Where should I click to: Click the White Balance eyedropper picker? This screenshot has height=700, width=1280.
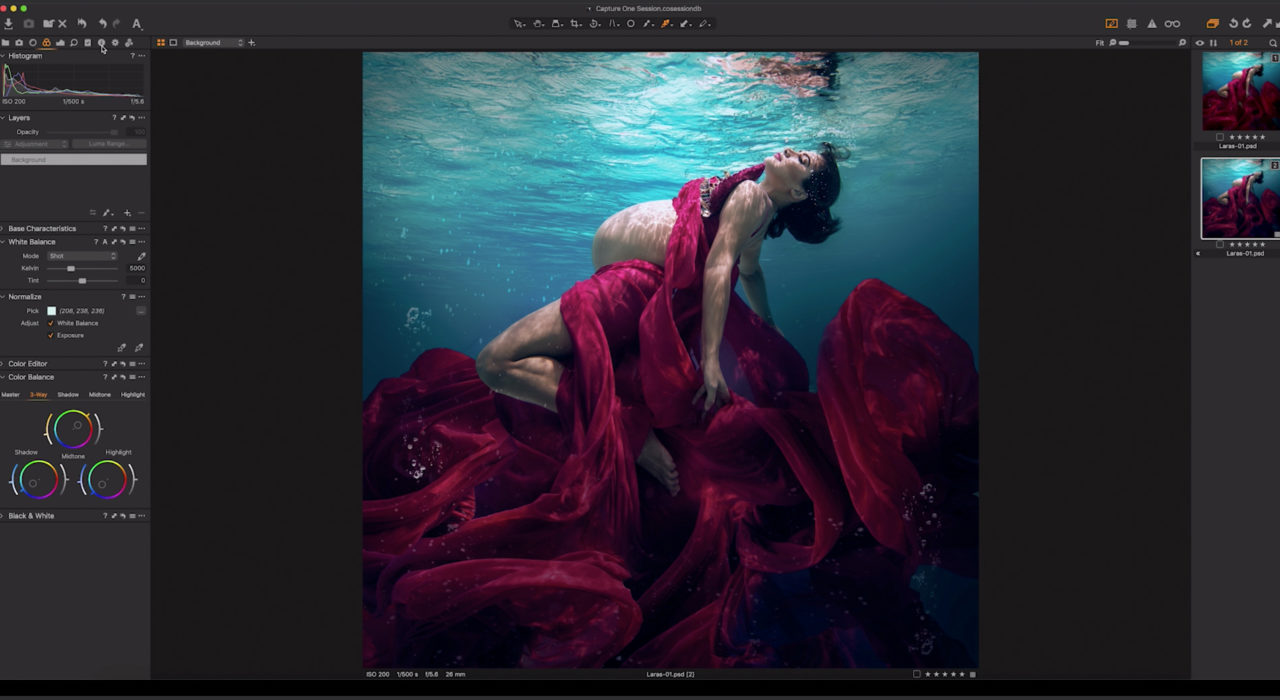[141, 256]
